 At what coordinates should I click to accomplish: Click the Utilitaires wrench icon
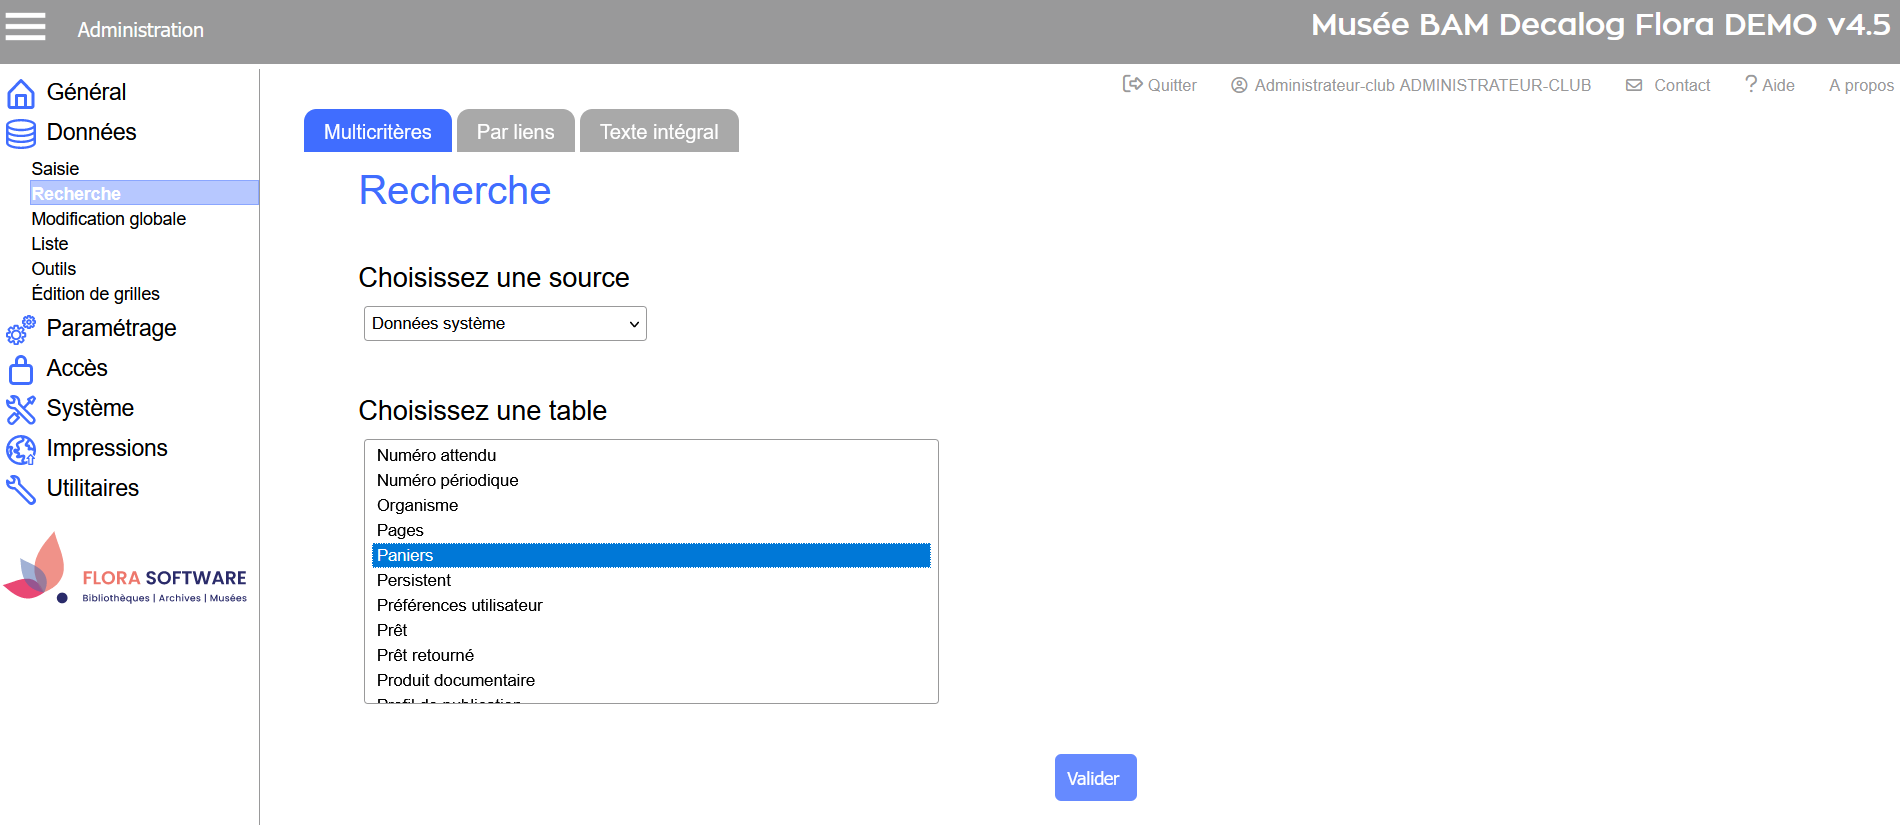21,489
